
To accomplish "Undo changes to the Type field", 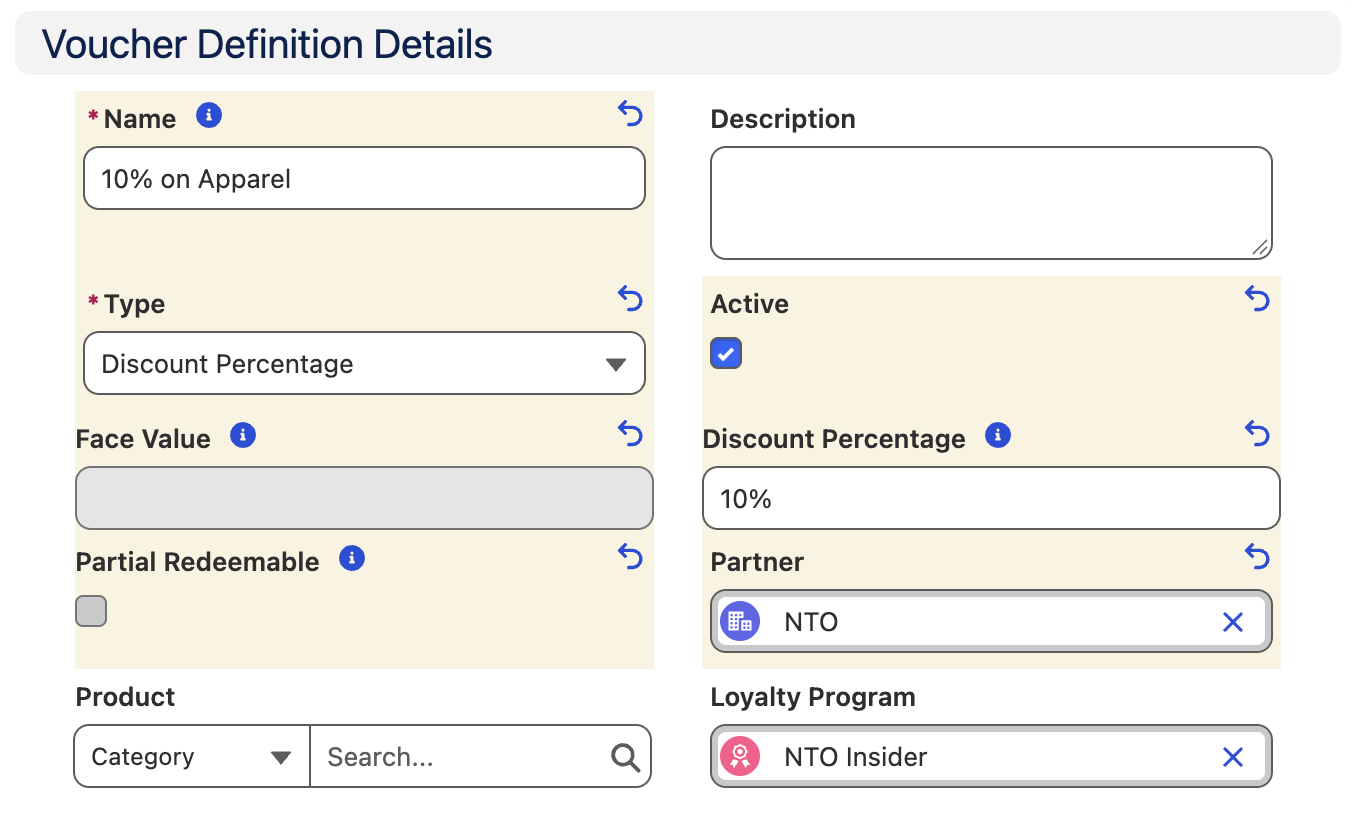I will tap(630, 298).
